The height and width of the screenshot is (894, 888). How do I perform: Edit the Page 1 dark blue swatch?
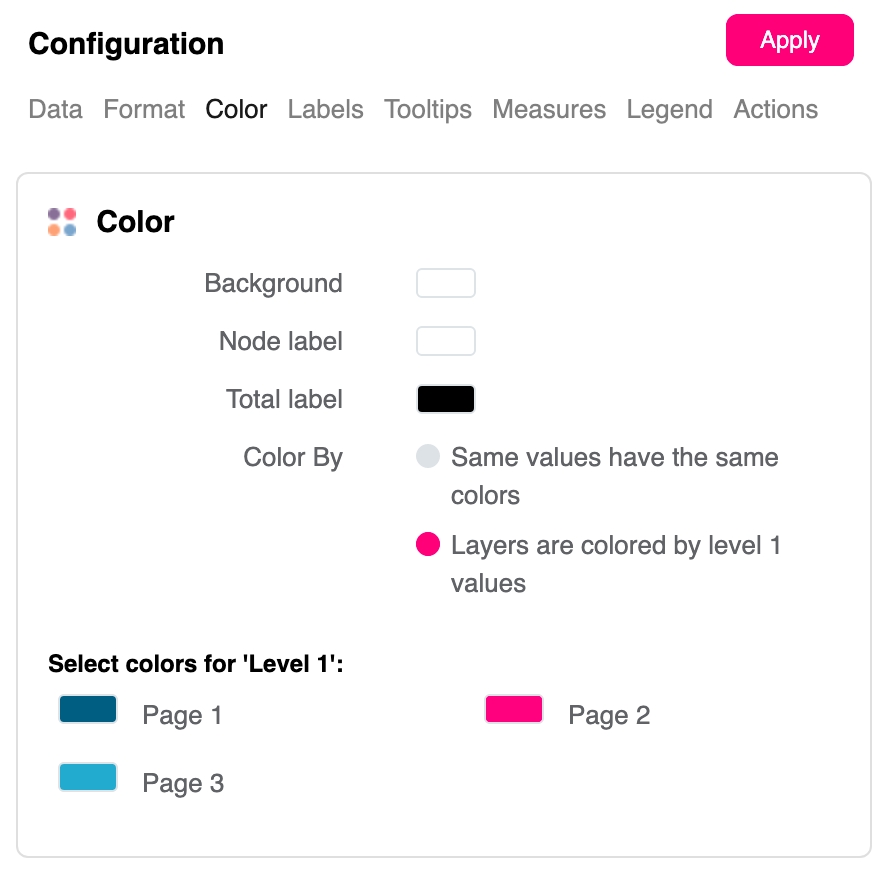click(88, 710)
